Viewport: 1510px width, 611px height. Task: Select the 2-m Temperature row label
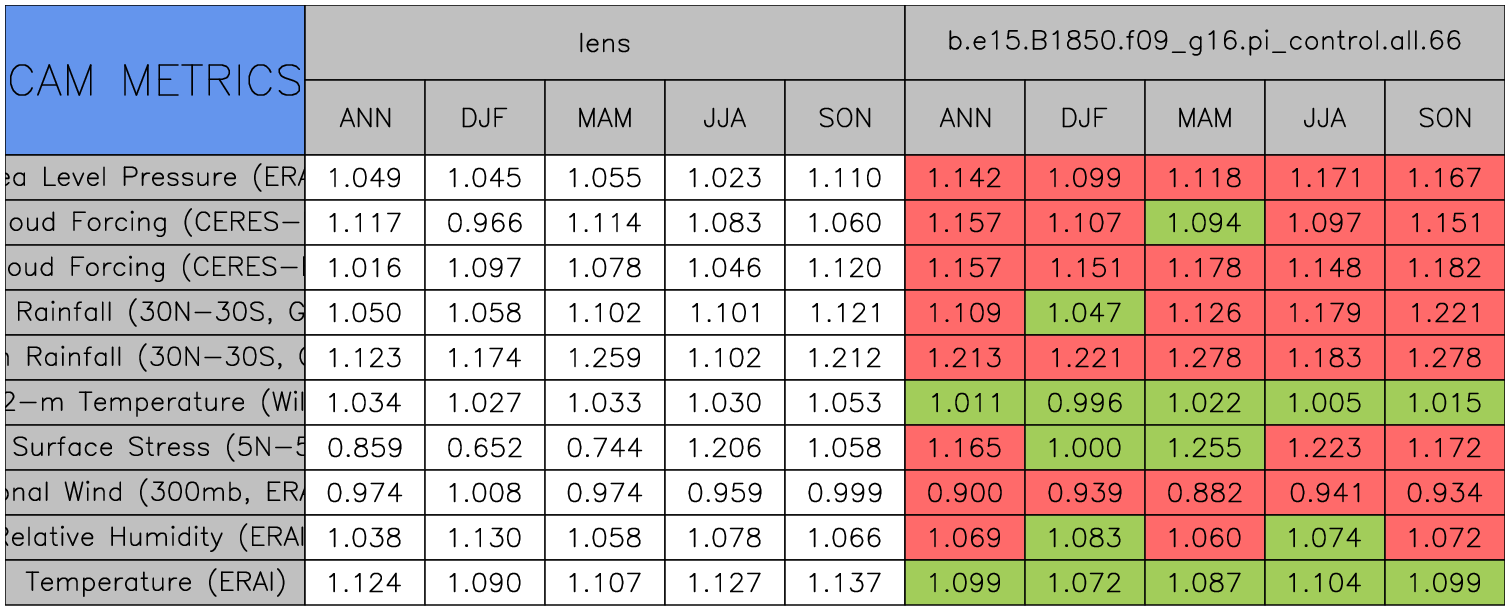coord(154,403)
